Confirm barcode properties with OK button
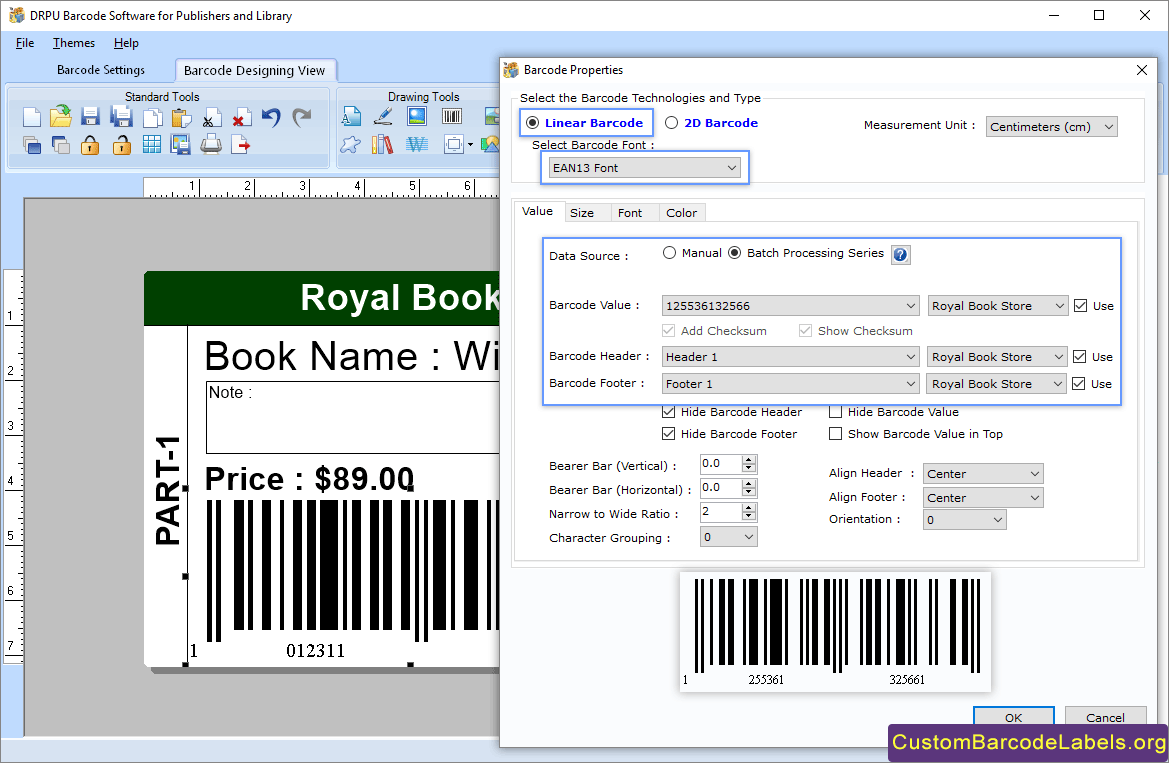The image size is (1169, 763). (1013, 717)
